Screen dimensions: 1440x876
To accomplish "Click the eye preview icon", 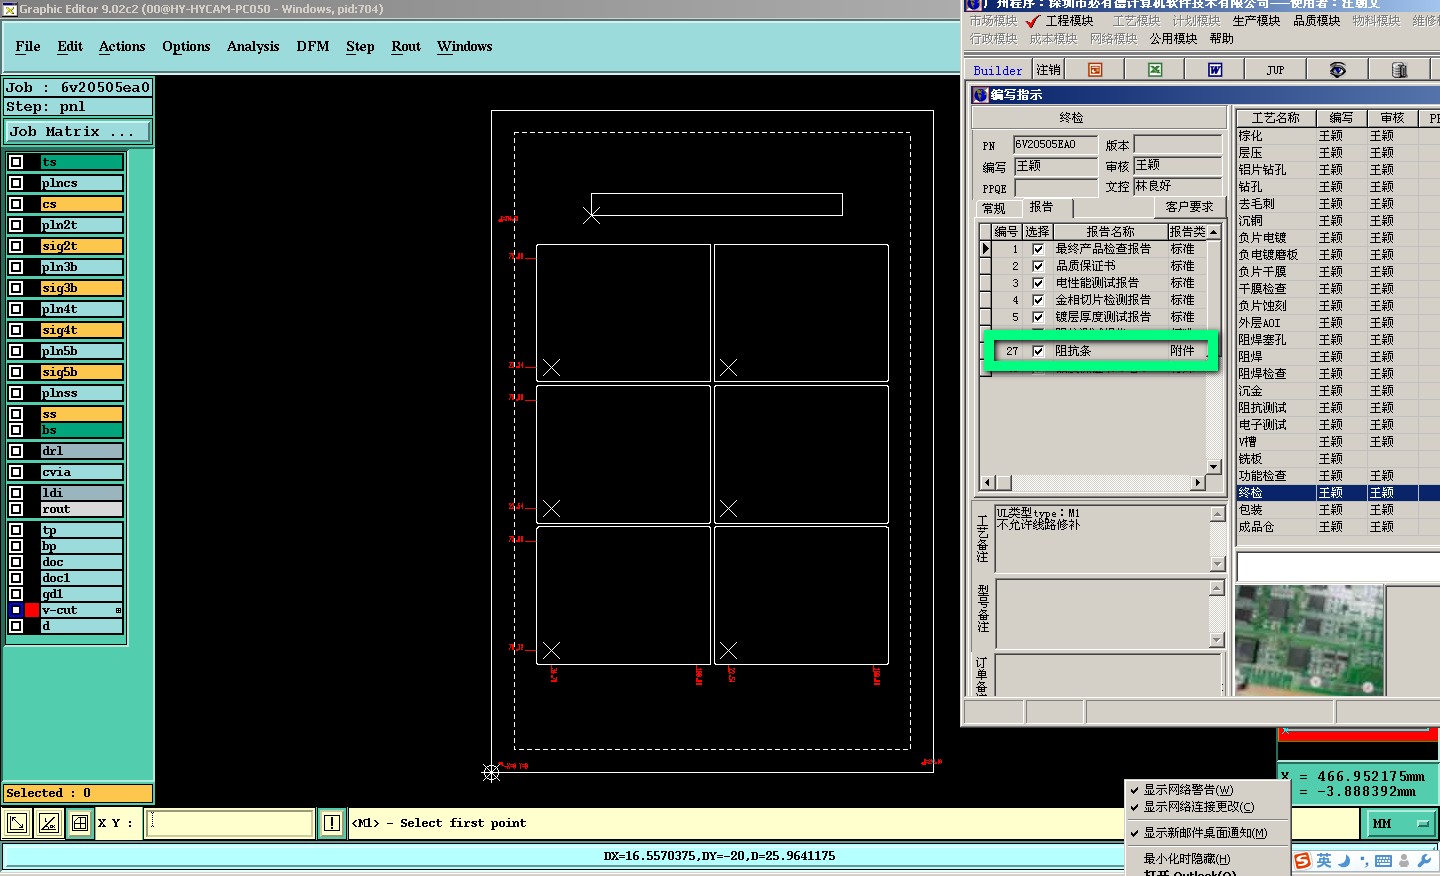I will pyautogui.click(x=1337, y=70).
